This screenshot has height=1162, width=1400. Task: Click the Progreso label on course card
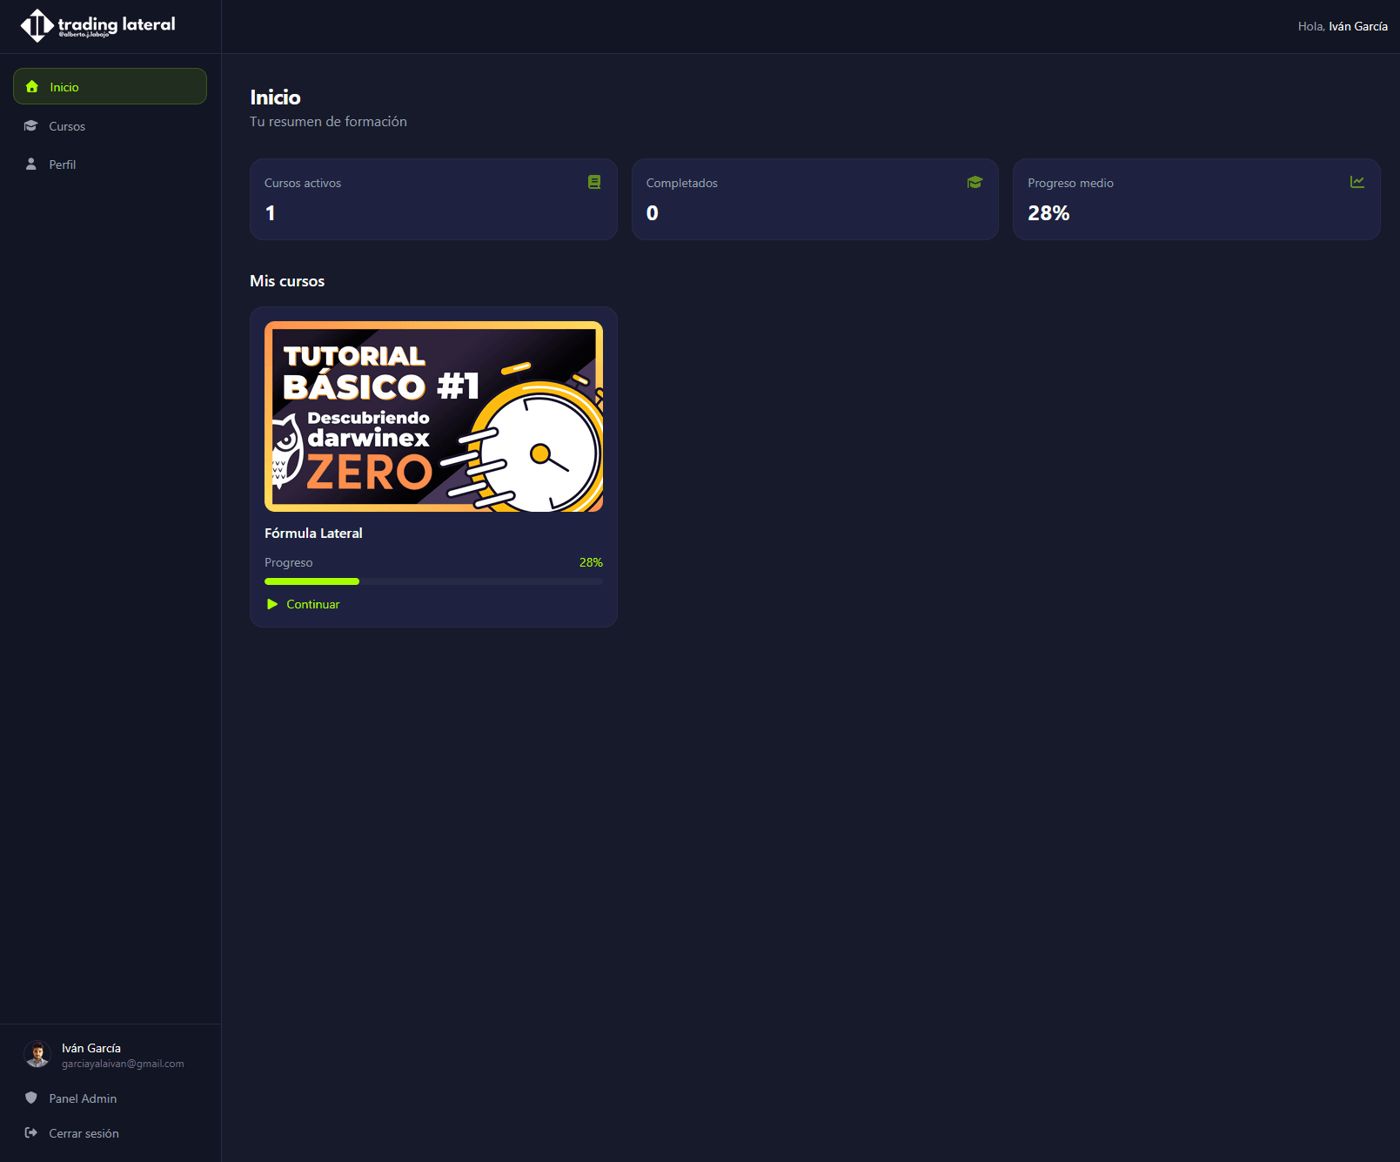(x=288, y=562)
